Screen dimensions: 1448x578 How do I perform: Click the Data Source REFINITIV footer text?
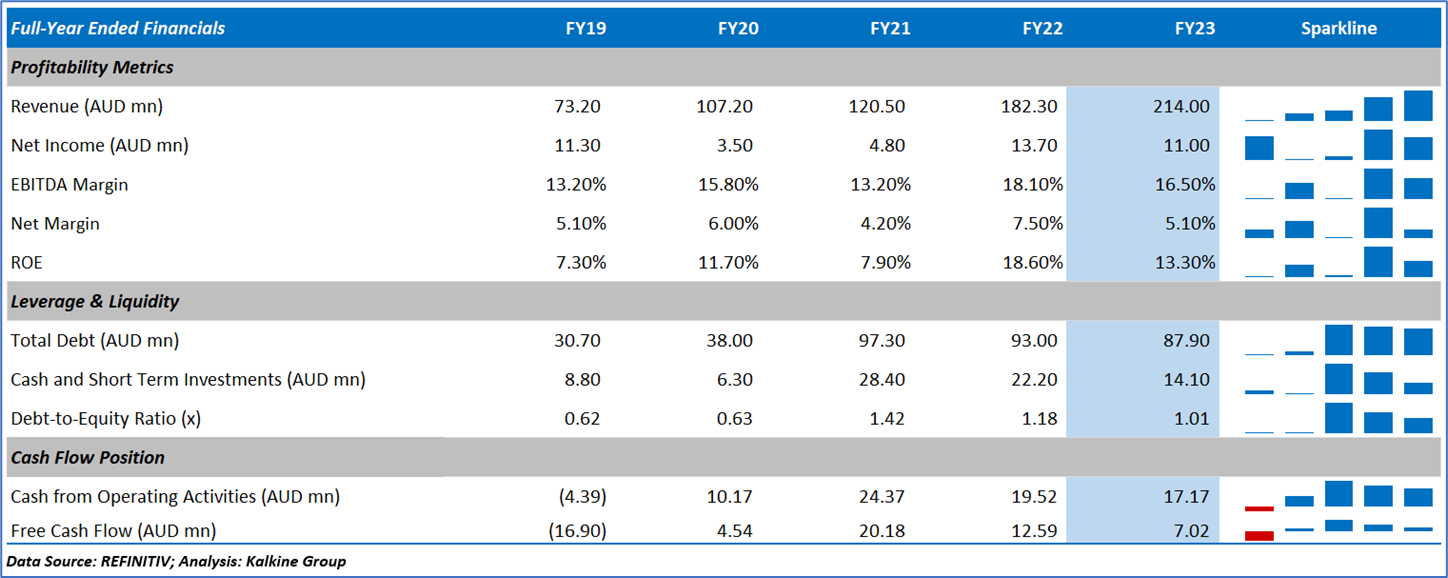point(176,561)
